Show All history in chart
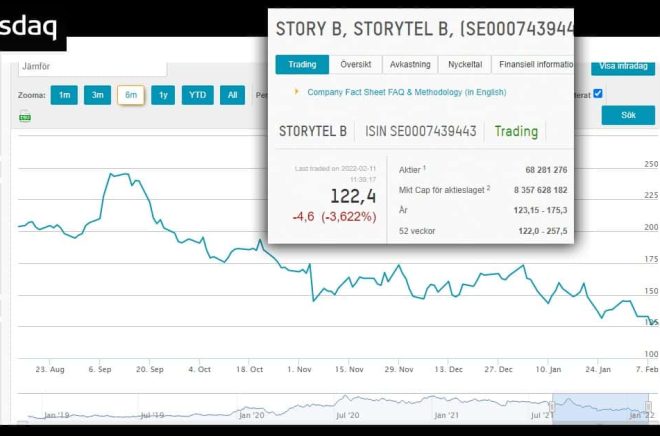This screenshot has width=660, height=436. (x=232, y=95)
